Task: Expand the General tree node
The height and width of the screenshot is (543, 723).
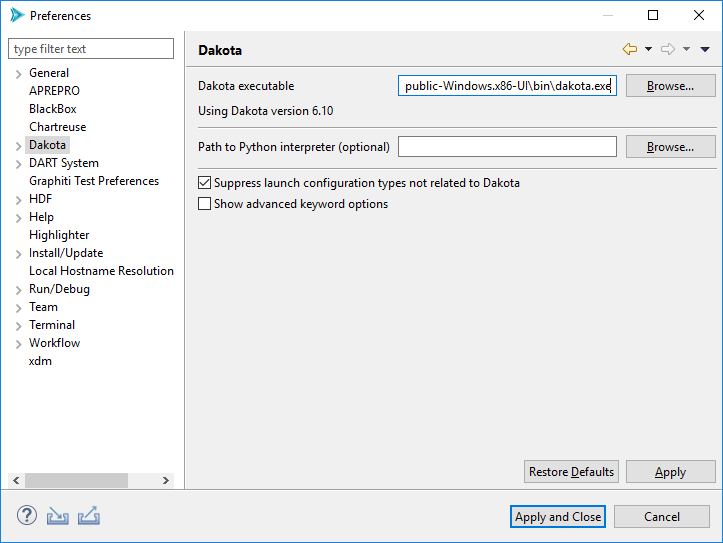Action: point(18,73)
